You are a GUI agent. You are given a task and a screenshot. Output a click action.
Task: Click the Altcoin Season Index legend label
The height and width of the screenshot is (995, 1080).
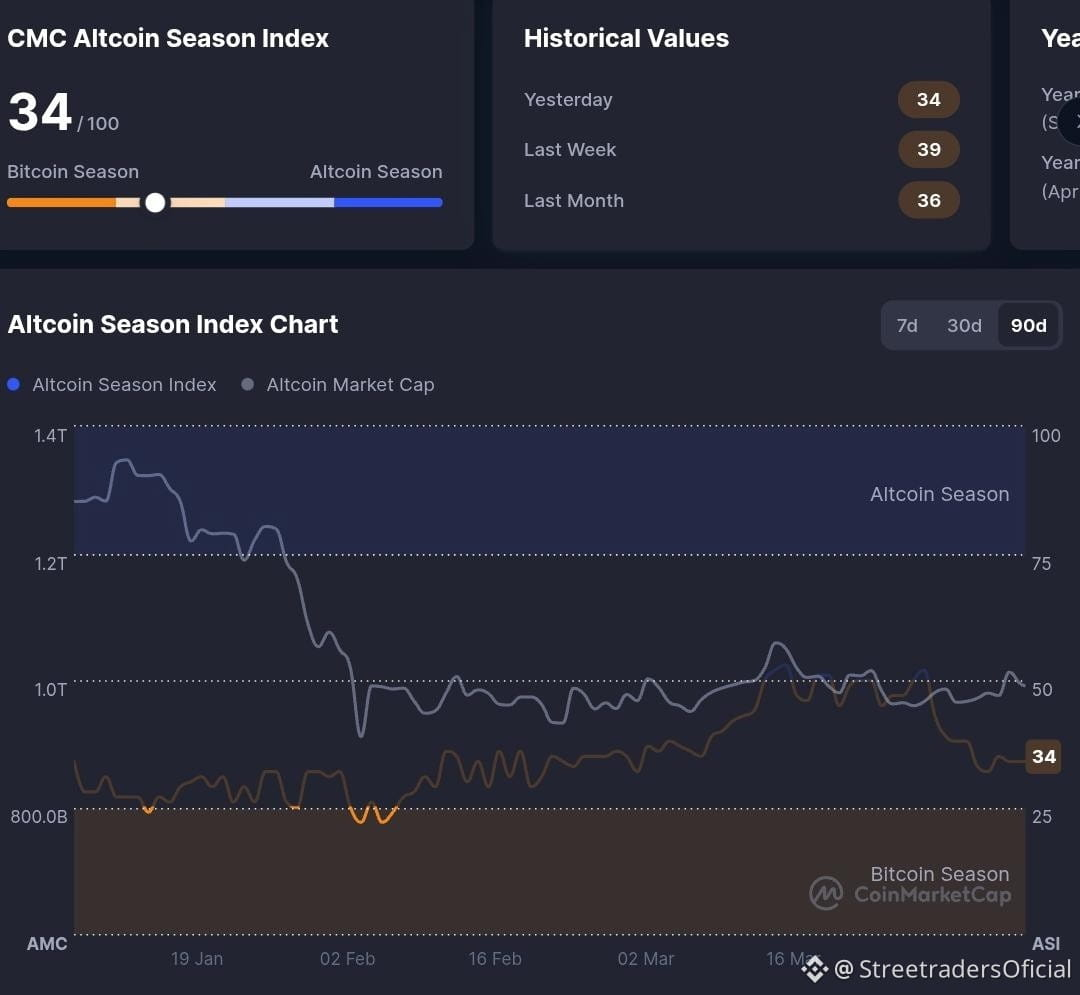coord(124,384)
